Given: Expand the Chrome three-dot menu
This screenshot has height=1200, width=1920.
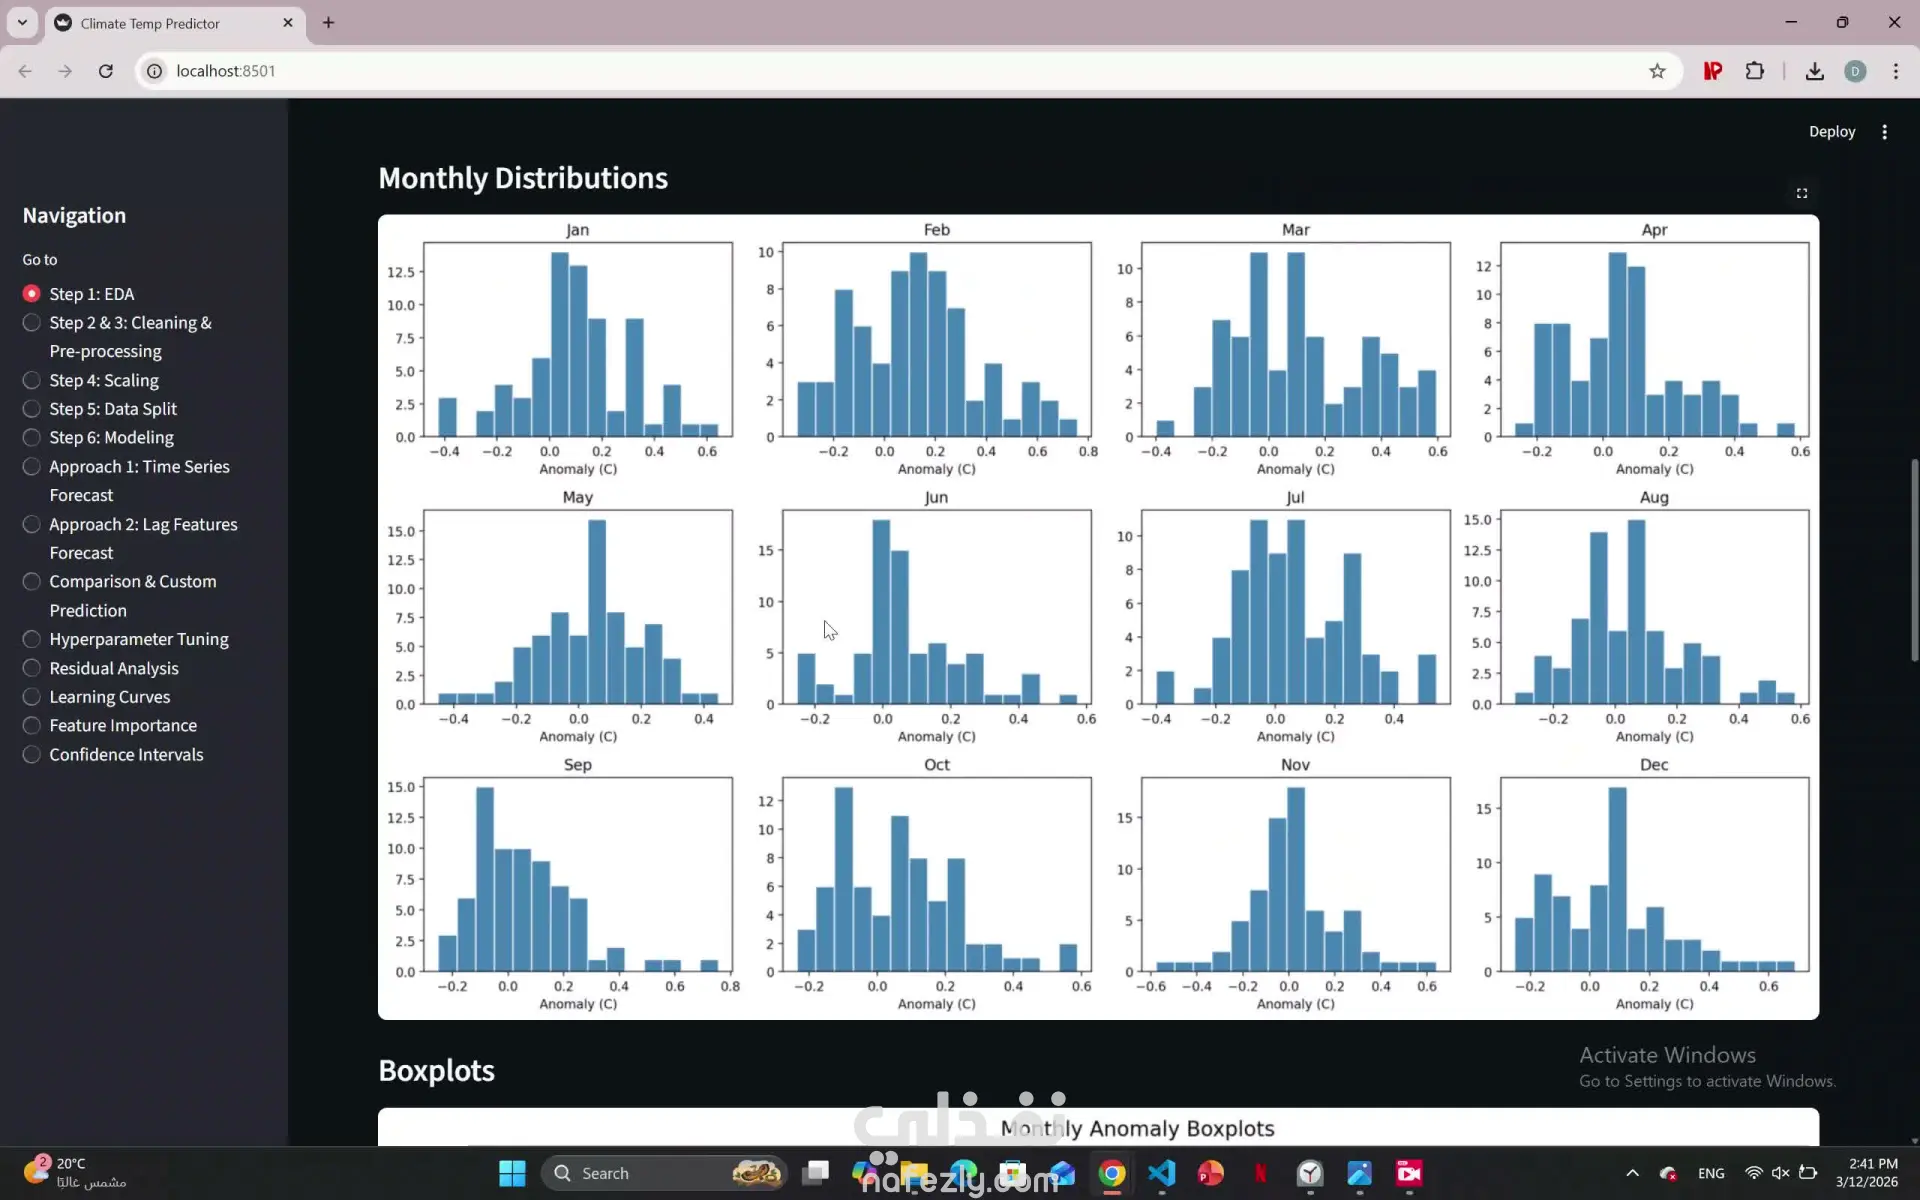Looking at the screenshot, I should 1895,71.
